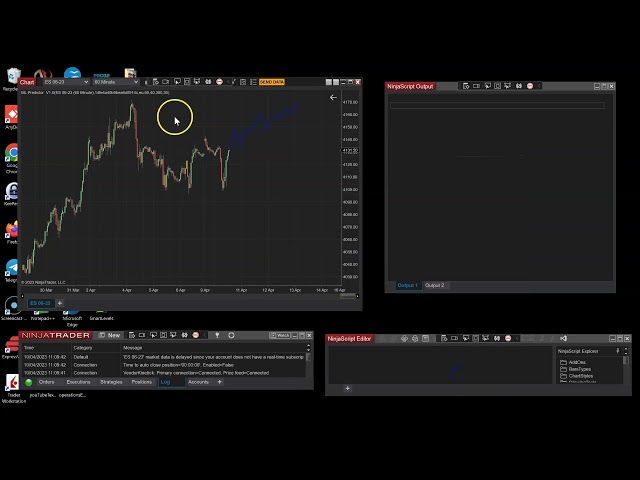This screenshot has height=480, width=640.
Task: Switch to the Accounts tab
Action: 198,382
